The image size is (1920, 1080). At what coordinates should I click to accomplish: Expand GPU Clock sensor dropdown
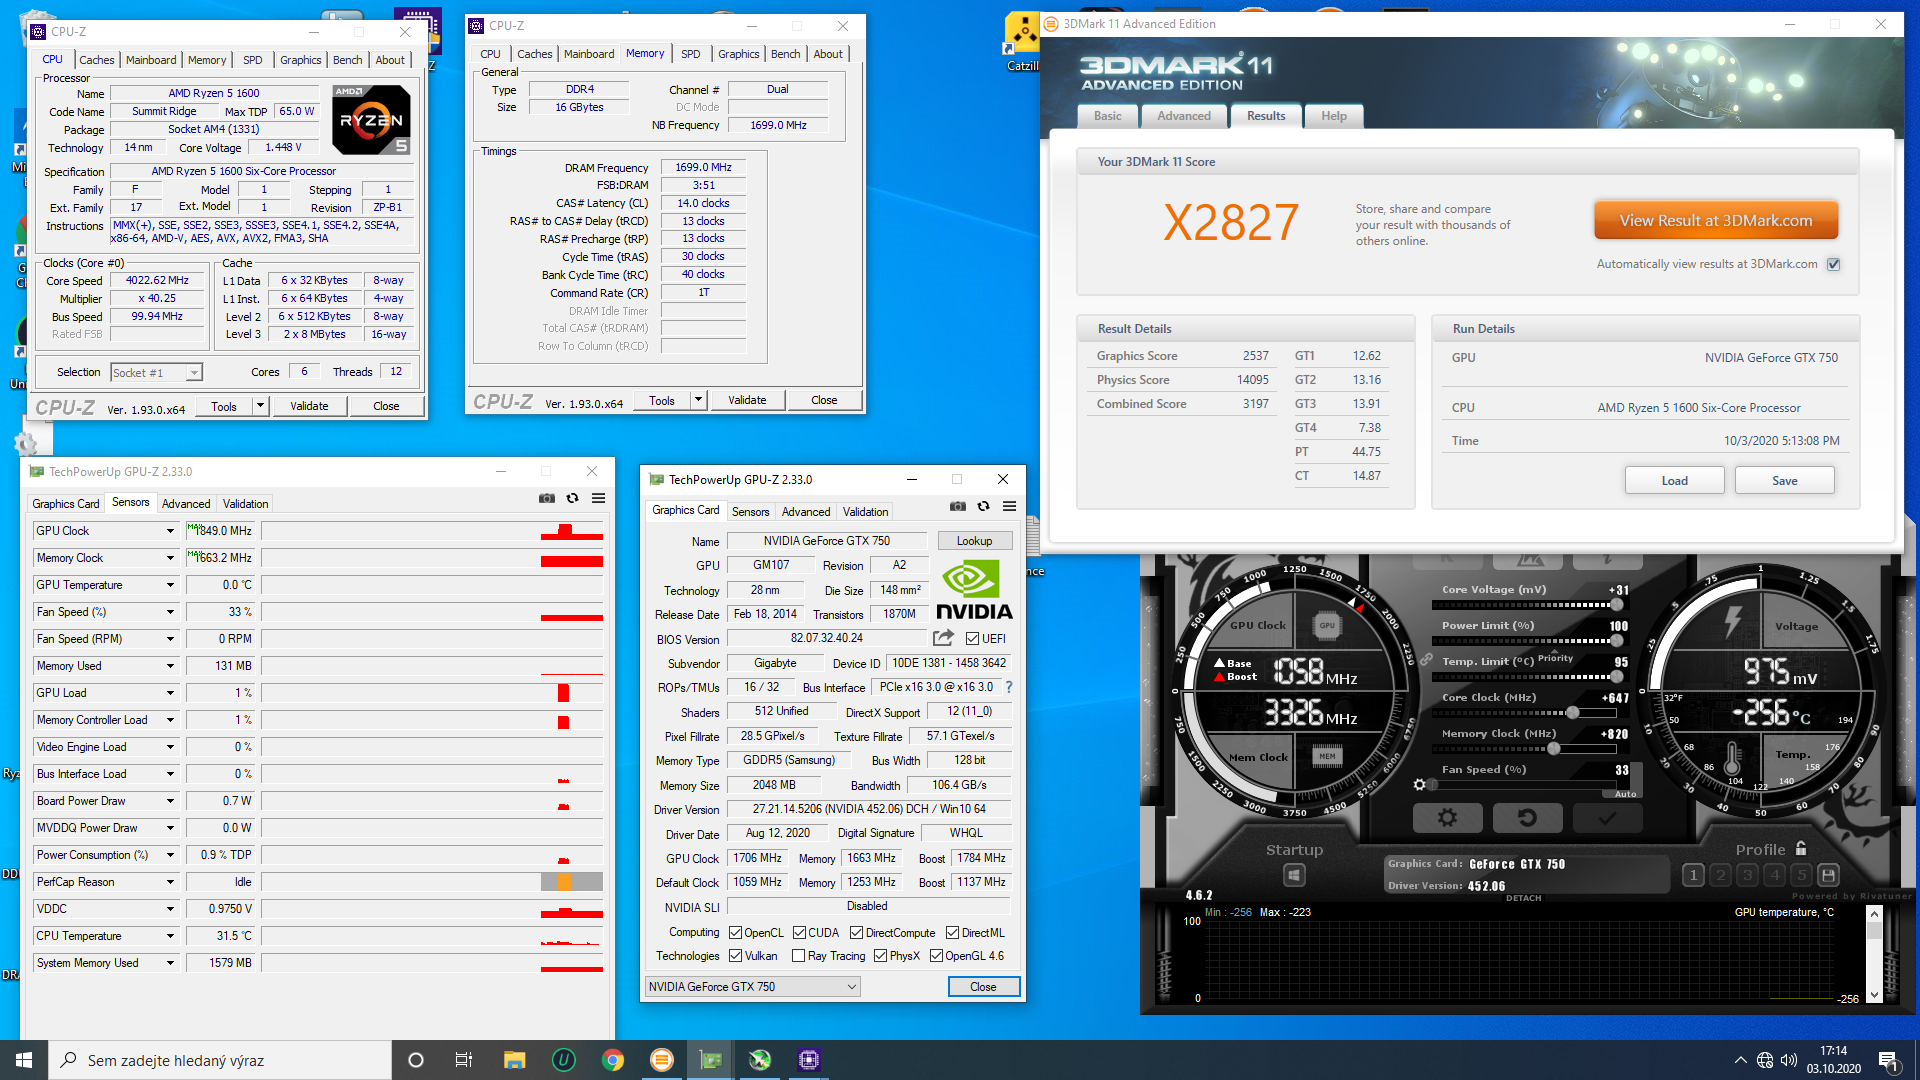(x=170, y=531)
